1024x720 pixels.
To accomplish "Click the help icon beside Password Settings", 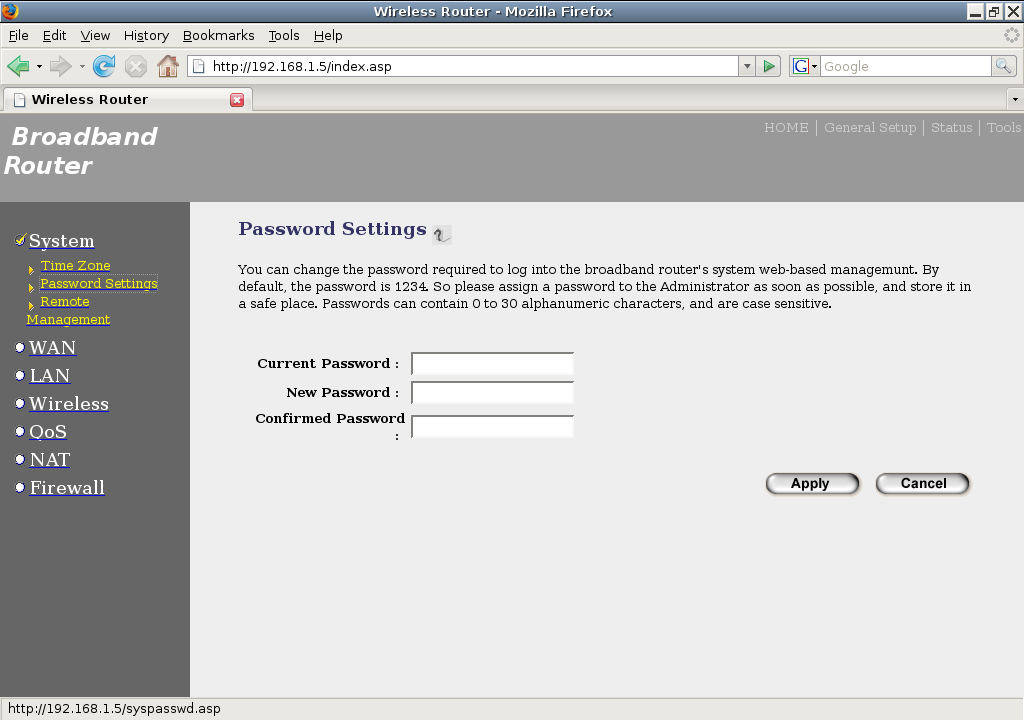I will [x=442, y=234].
